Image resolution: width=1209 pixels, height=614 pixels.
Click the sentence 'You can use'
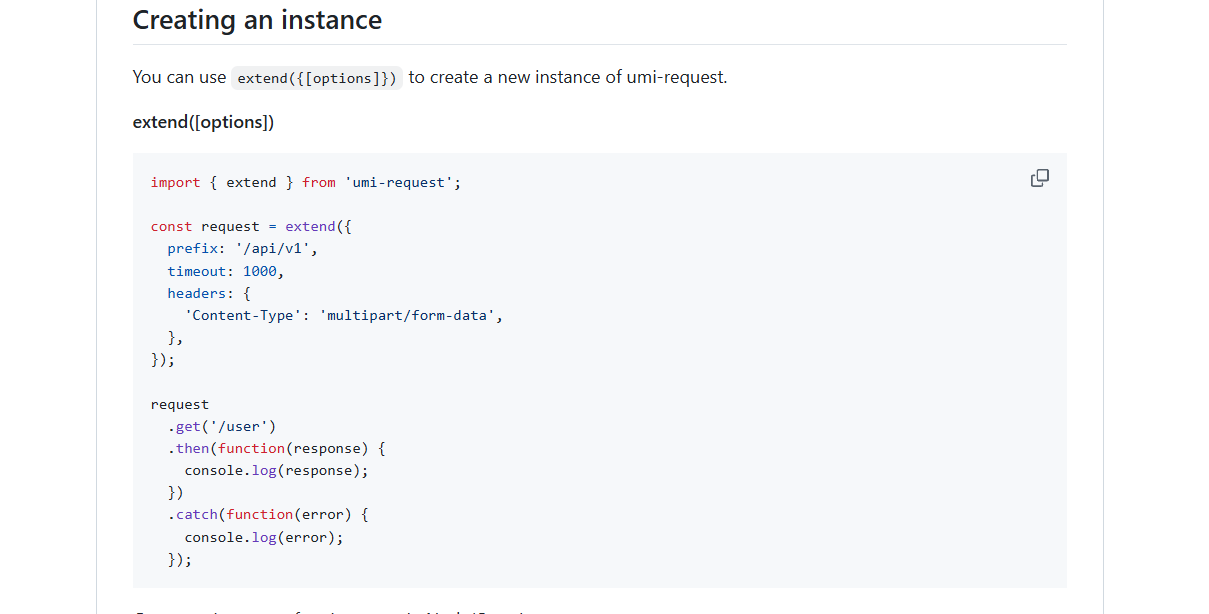tap(180, 77)
